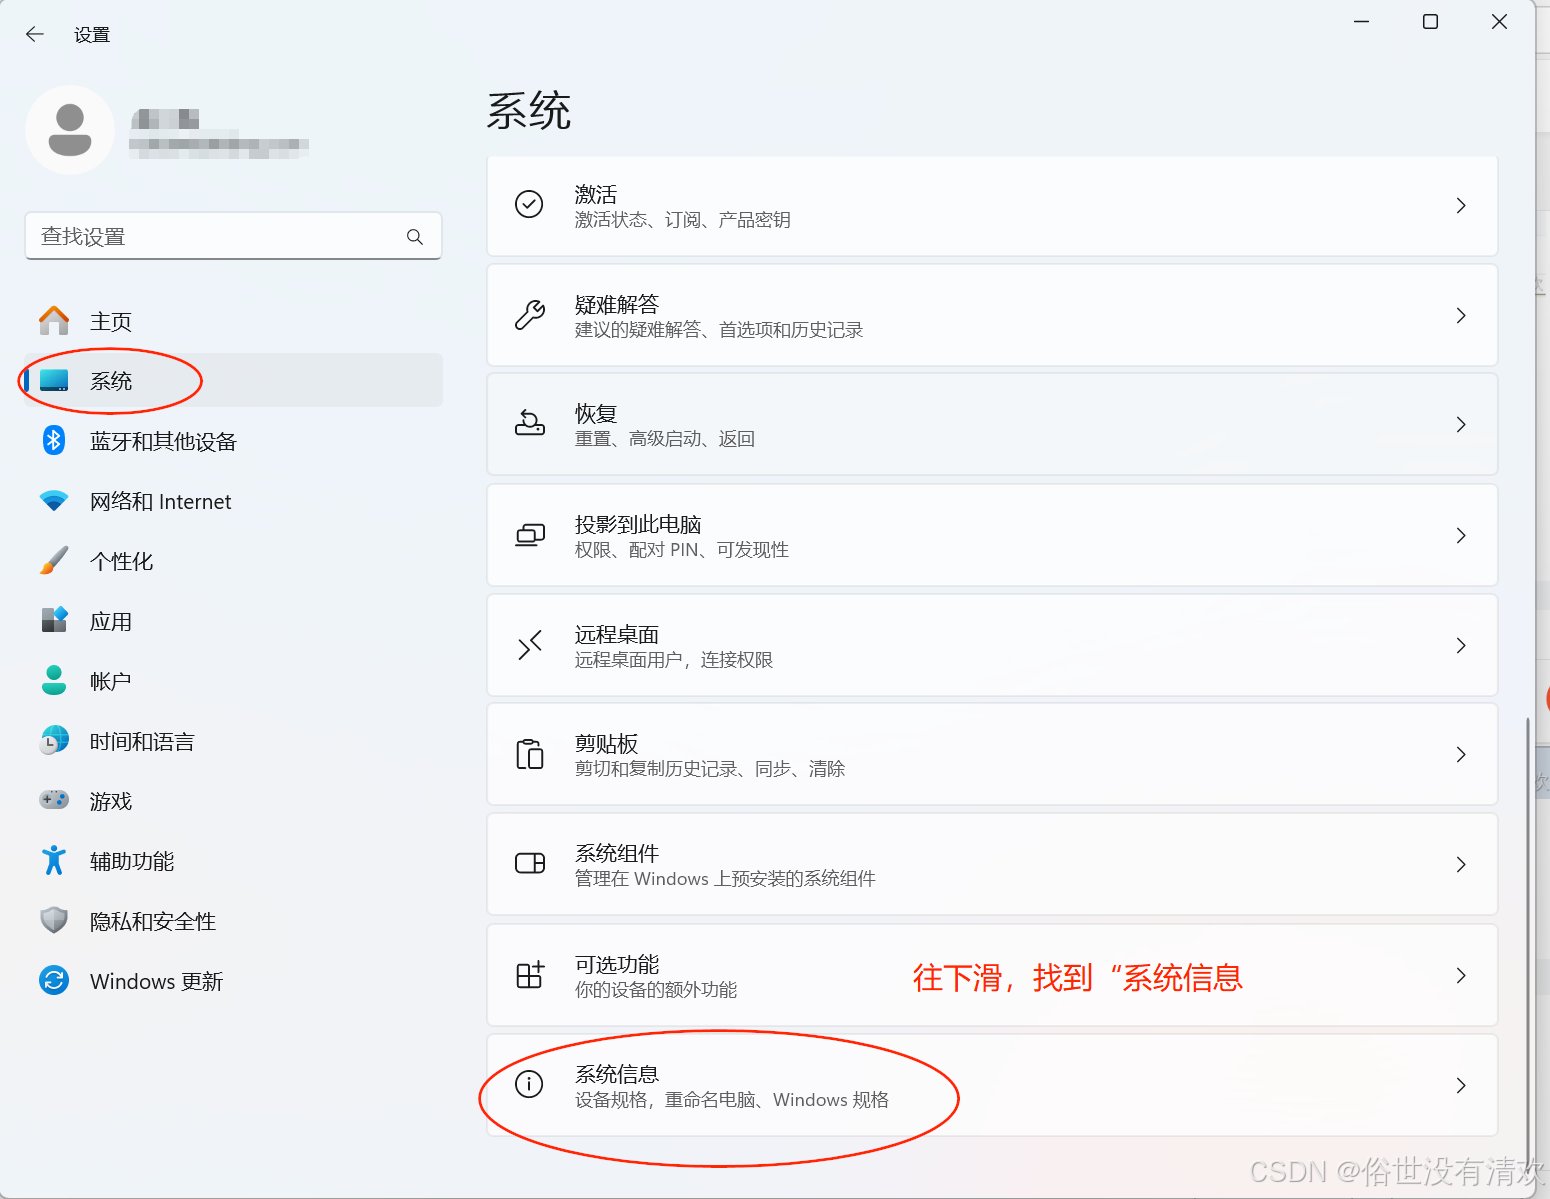
Task: Expand the 剪贴板 row chevron
Action: tap(1461, 754)
